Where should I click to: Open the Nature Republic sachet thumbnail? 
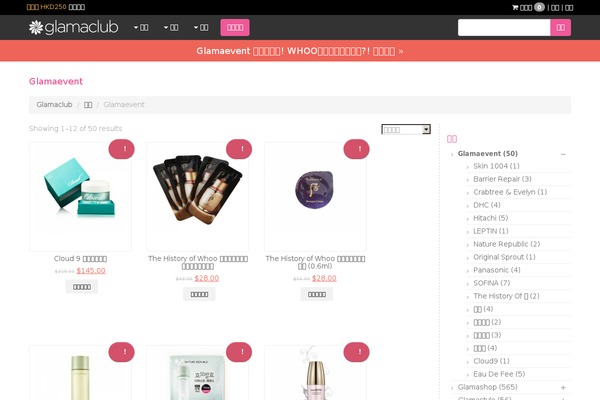click(x=198, y=373)
